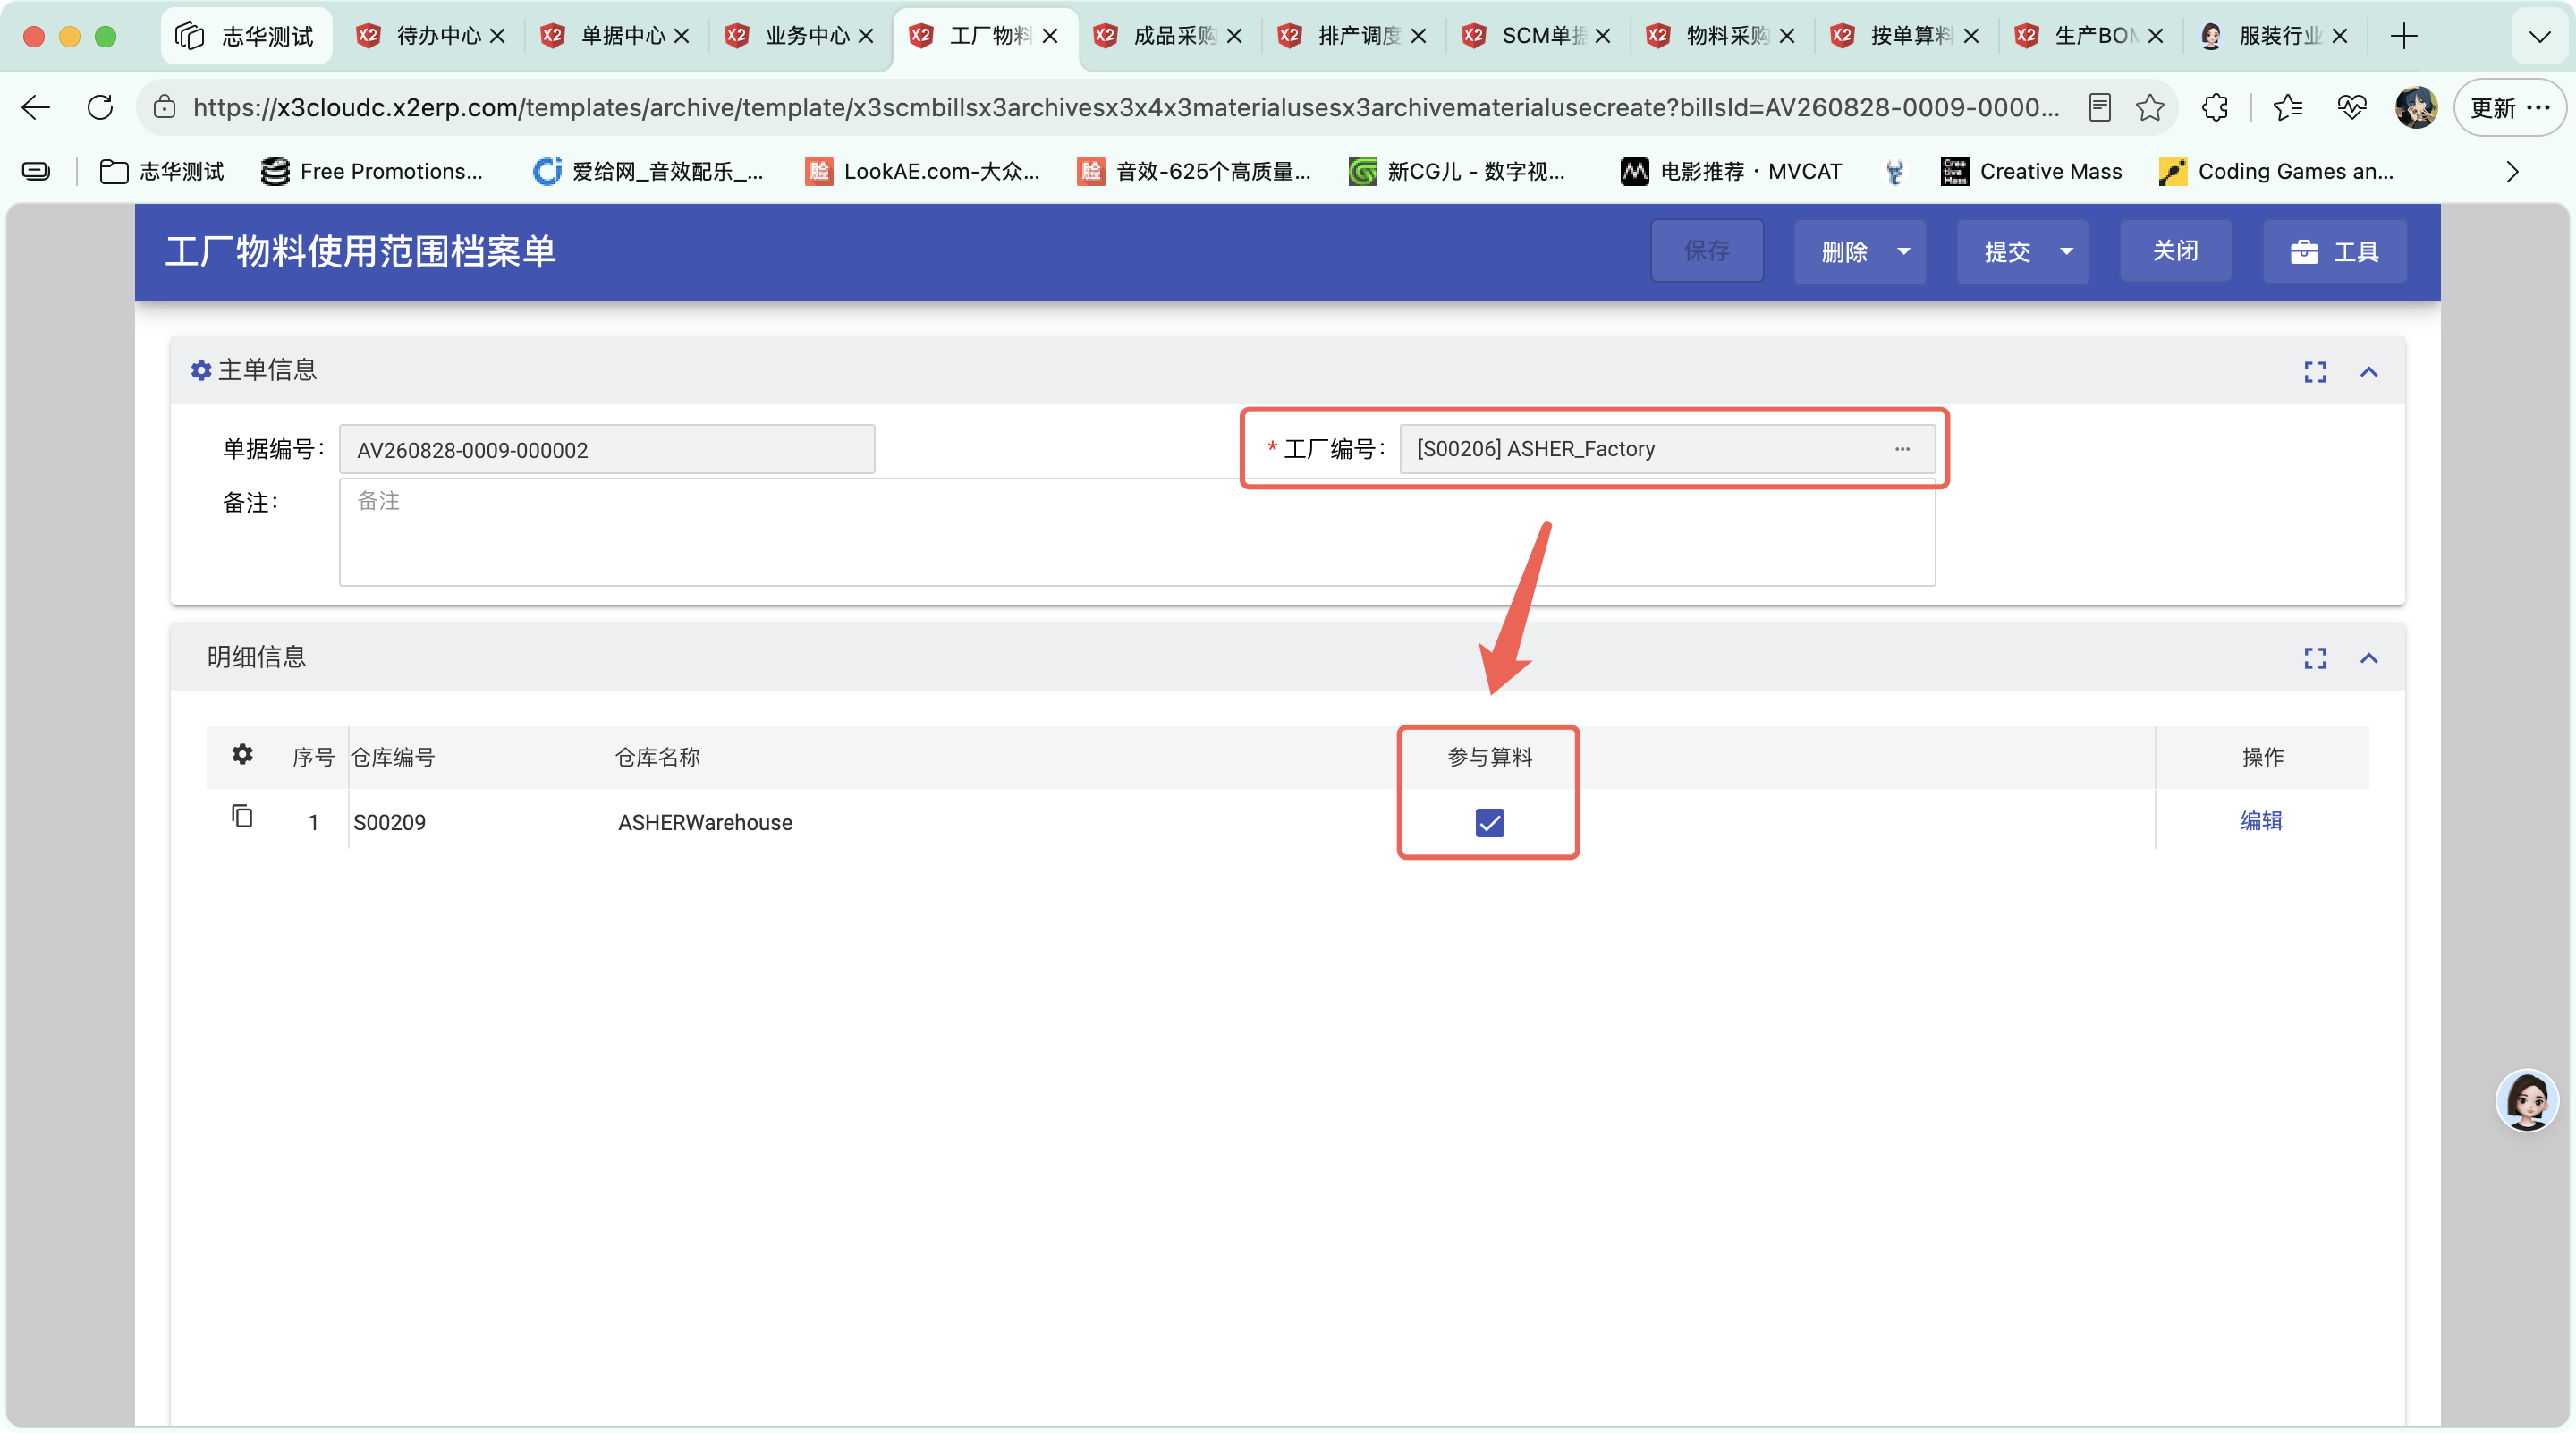
Task: Switch to the 单据中心 tab
Action: pos(615,36)
